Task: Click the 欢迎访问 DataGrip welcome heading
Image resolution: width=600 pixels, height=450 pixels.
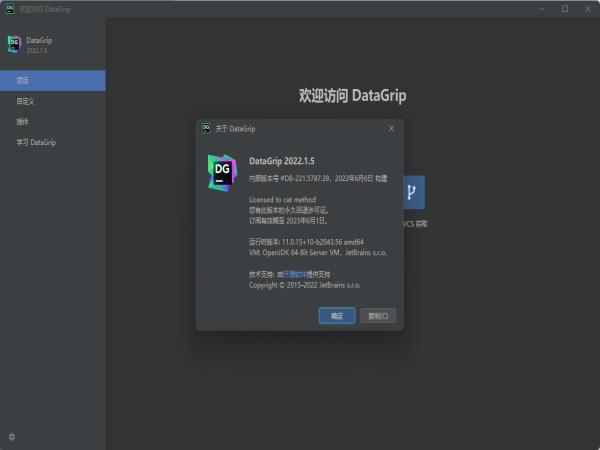Action: point(352,96)
